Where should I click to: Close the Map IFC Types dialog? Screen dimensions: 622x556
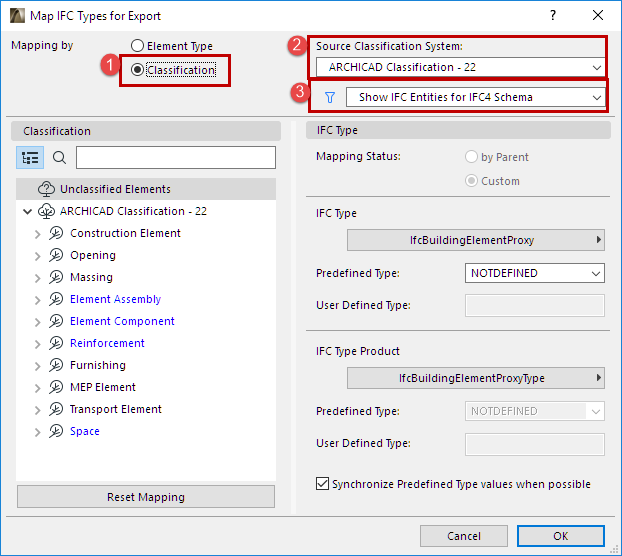tap(598, 15)
